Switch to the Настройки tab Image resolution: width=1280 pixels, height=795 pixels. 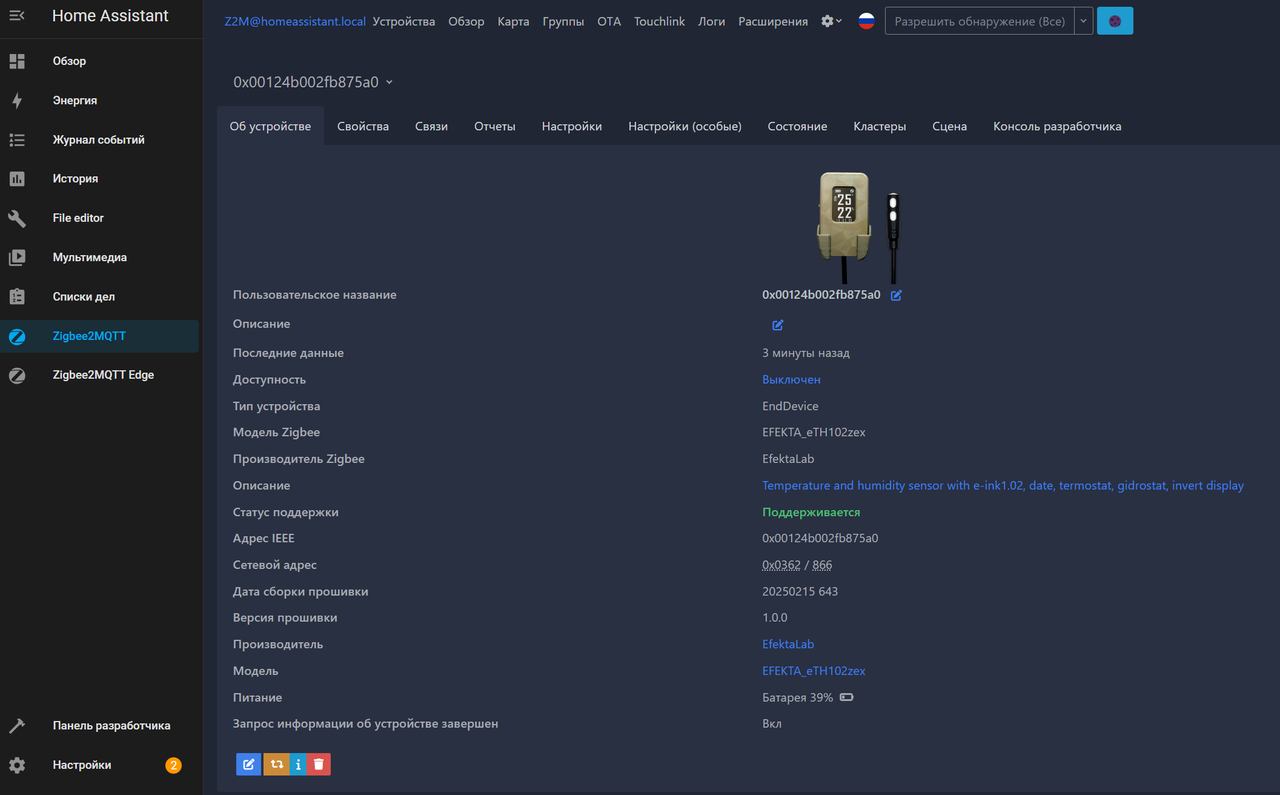572,126
